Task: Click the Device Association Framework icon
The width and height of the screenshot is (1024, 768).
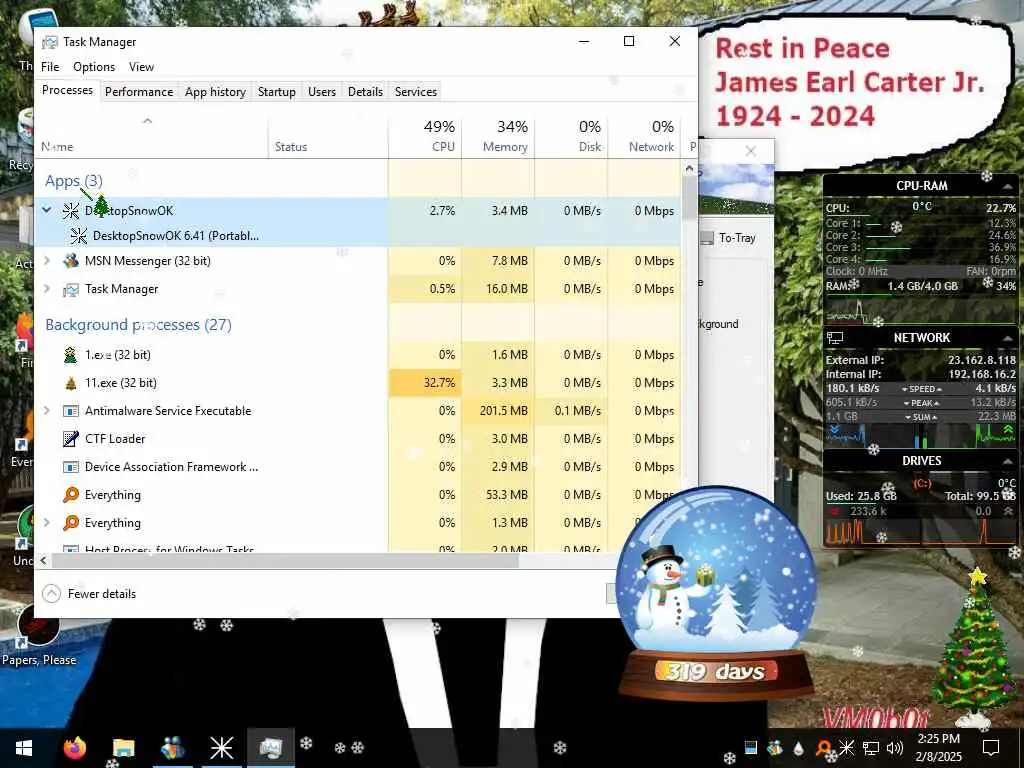Action: [x=71, y=467]
